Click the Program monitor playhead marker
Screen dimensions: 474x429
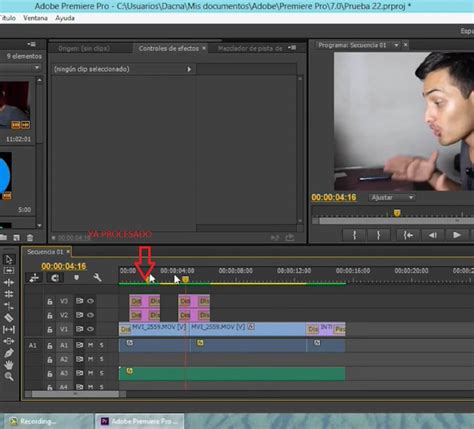tap(397, 213)
